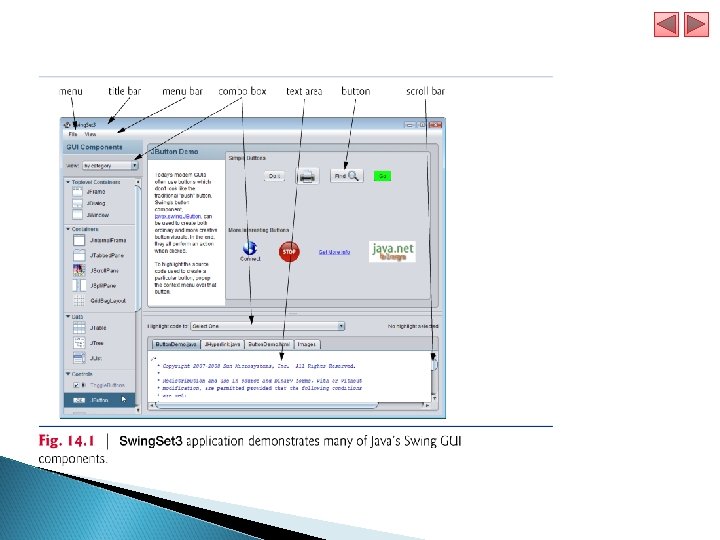Open the 'Select One' highlight code combo box

pos(268,326)
